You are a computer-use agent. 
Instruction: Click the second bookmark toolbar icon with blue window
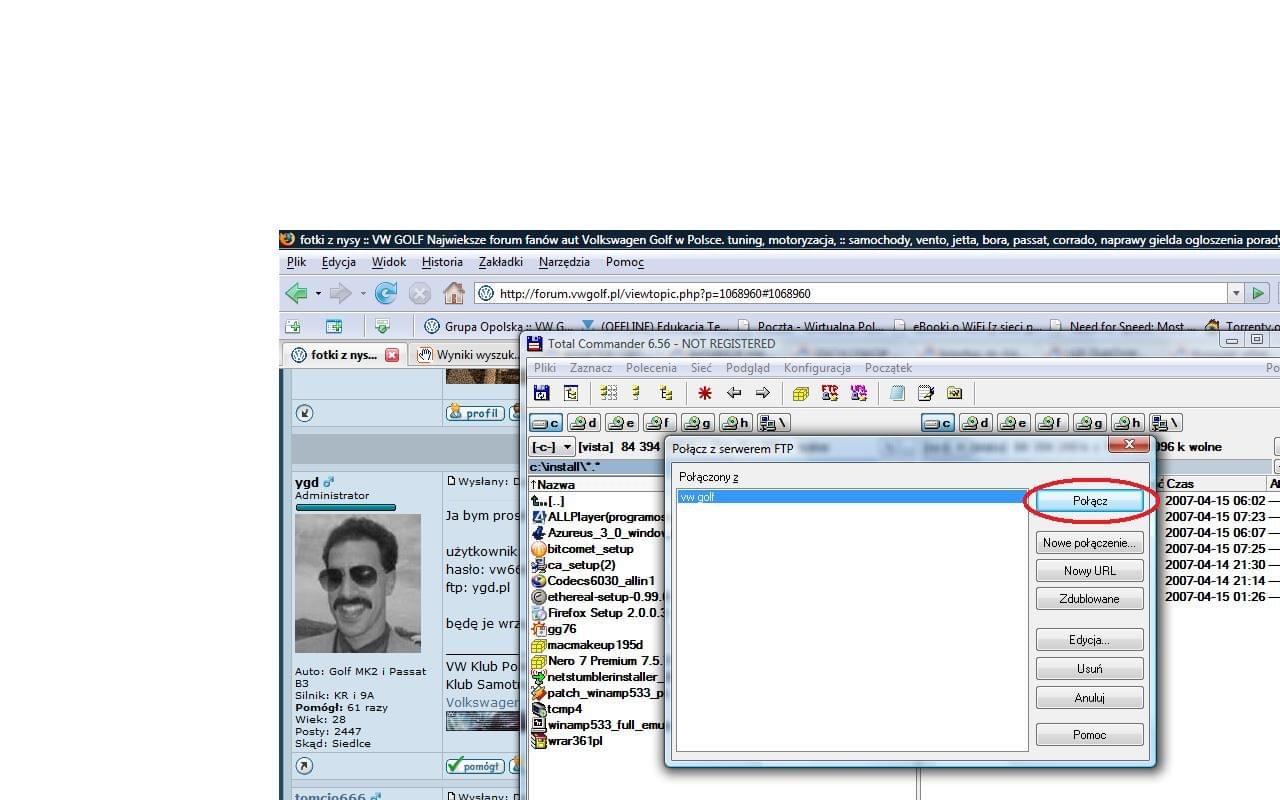(334, 326)
